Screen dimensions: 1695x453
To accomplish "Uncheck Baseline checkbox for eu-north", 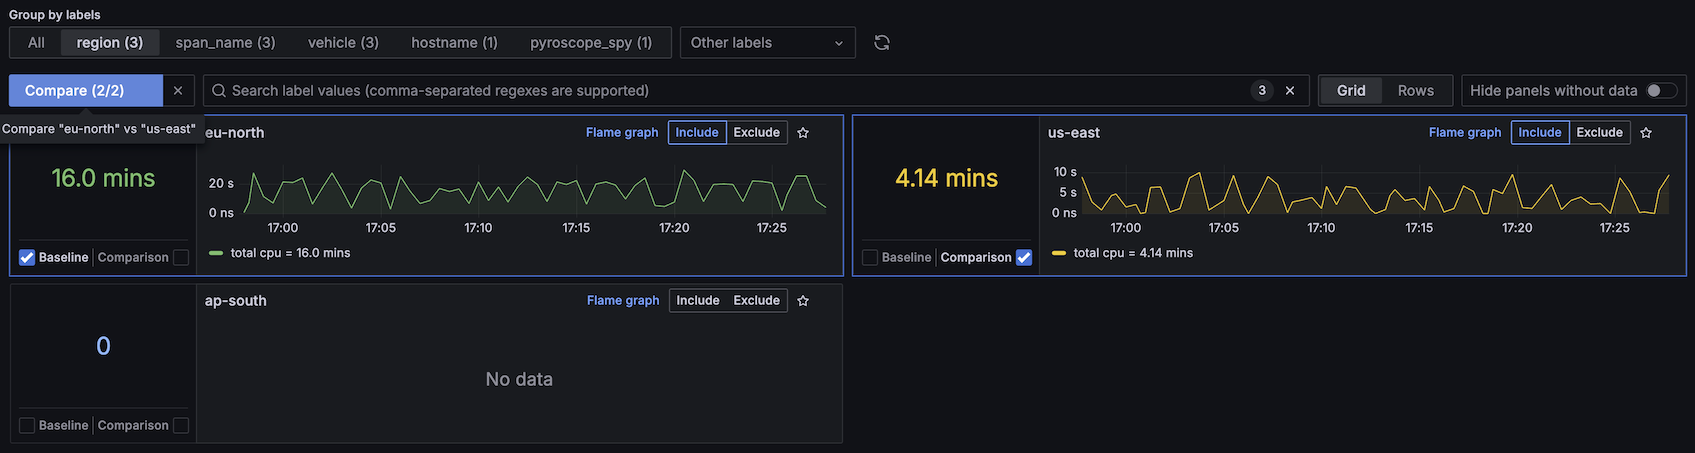I will coord(27,257).
